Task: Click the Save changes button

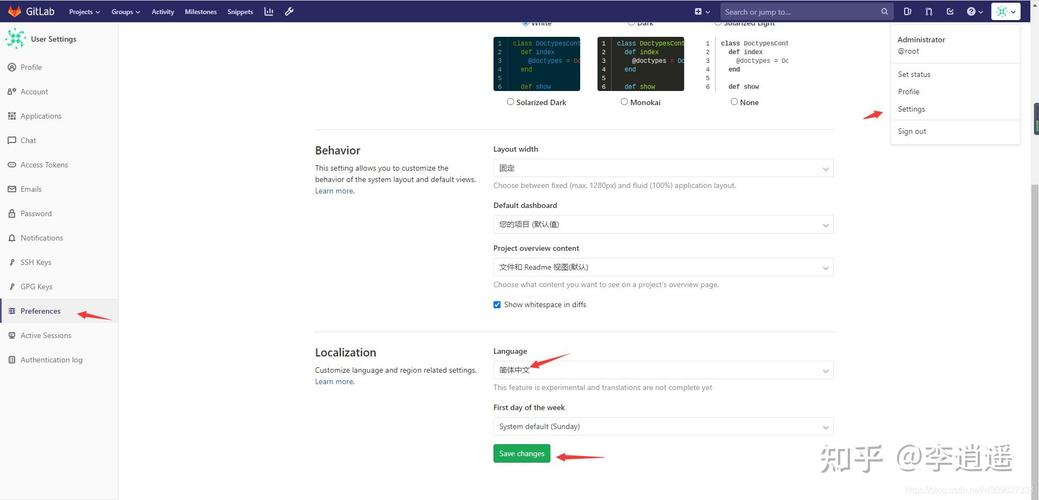Action: [522, 454]
